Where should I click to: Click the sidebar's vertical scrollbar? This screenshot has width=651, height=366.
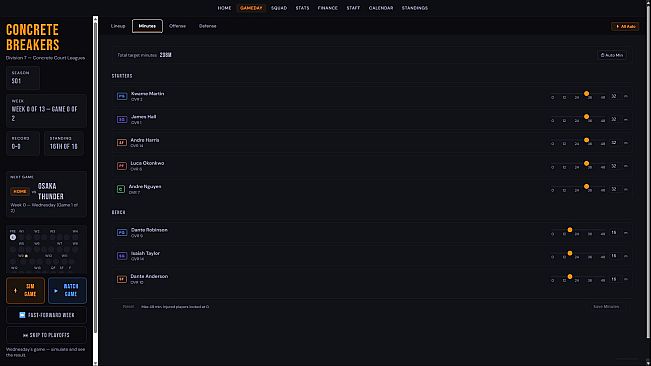[95, 178]
